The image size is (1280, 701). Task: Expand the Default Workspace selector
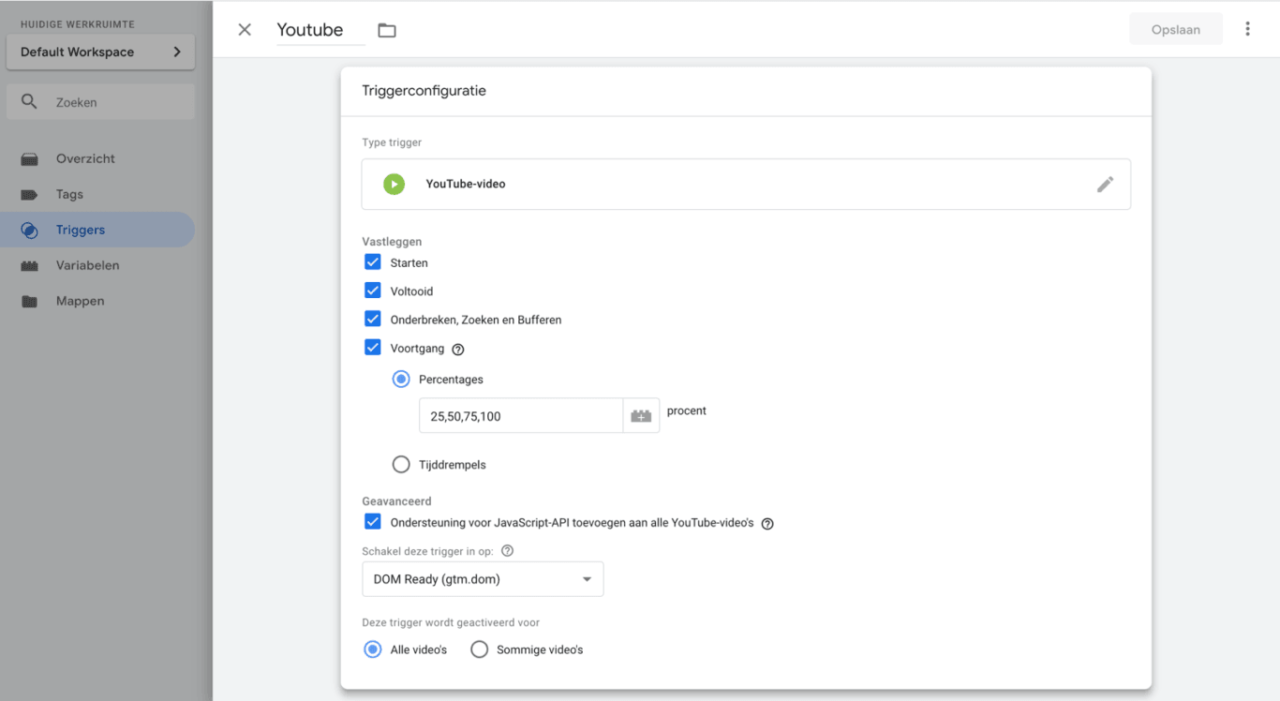[x=100, y=51]
